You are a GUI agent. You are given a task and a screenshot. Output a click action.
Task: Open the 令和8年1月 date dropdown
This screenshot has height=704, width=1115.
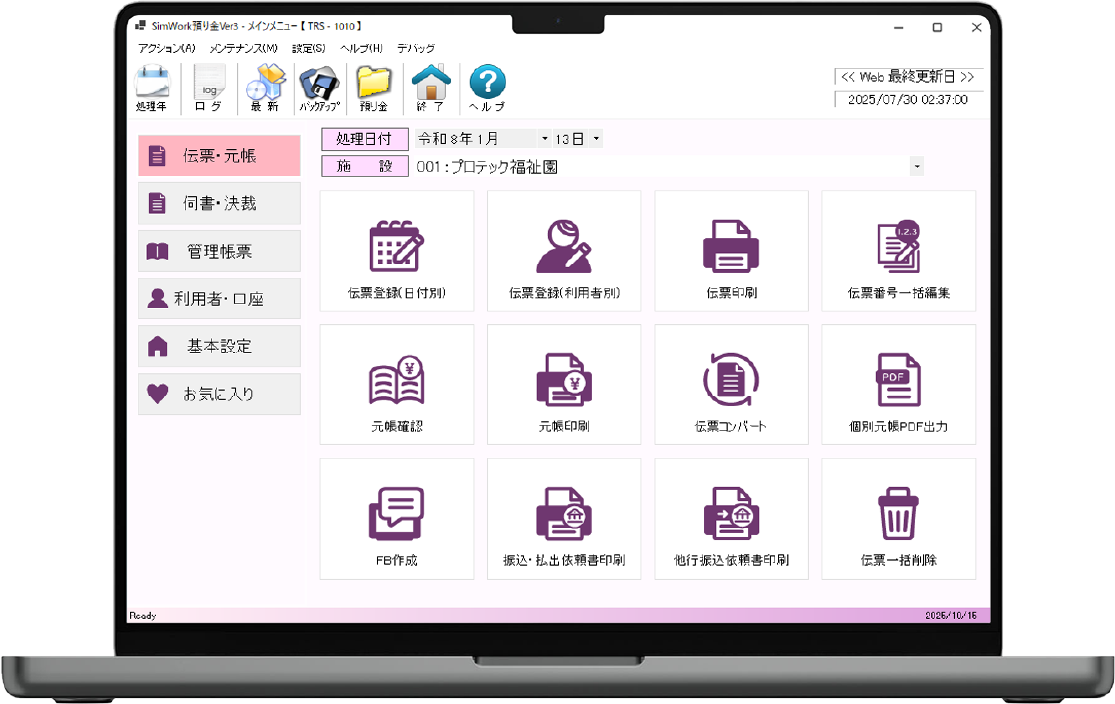[x=544, y=138]
